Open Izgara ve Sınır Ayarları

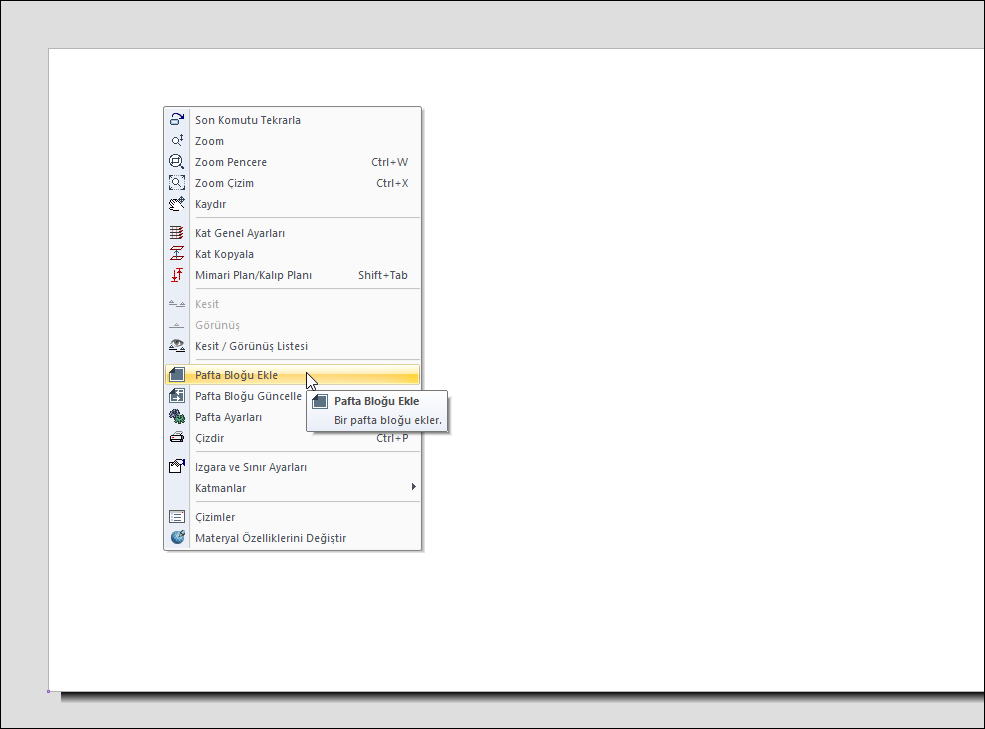(250, 467)
